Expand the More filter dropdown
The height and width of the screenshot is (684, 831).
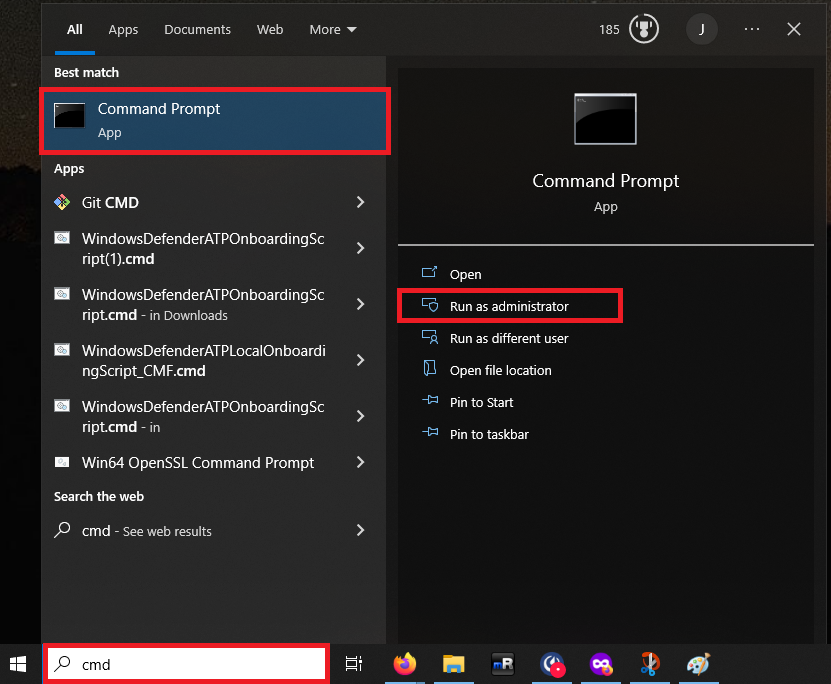(333, 30)
